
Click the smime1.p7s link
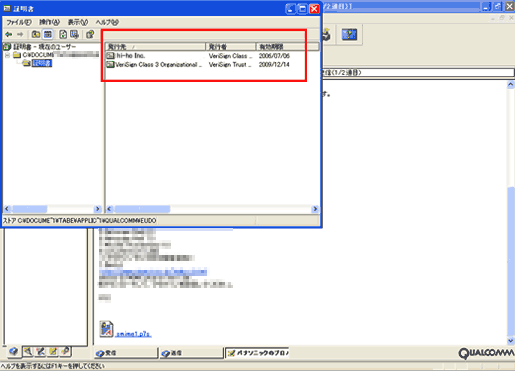coord(133,334)
